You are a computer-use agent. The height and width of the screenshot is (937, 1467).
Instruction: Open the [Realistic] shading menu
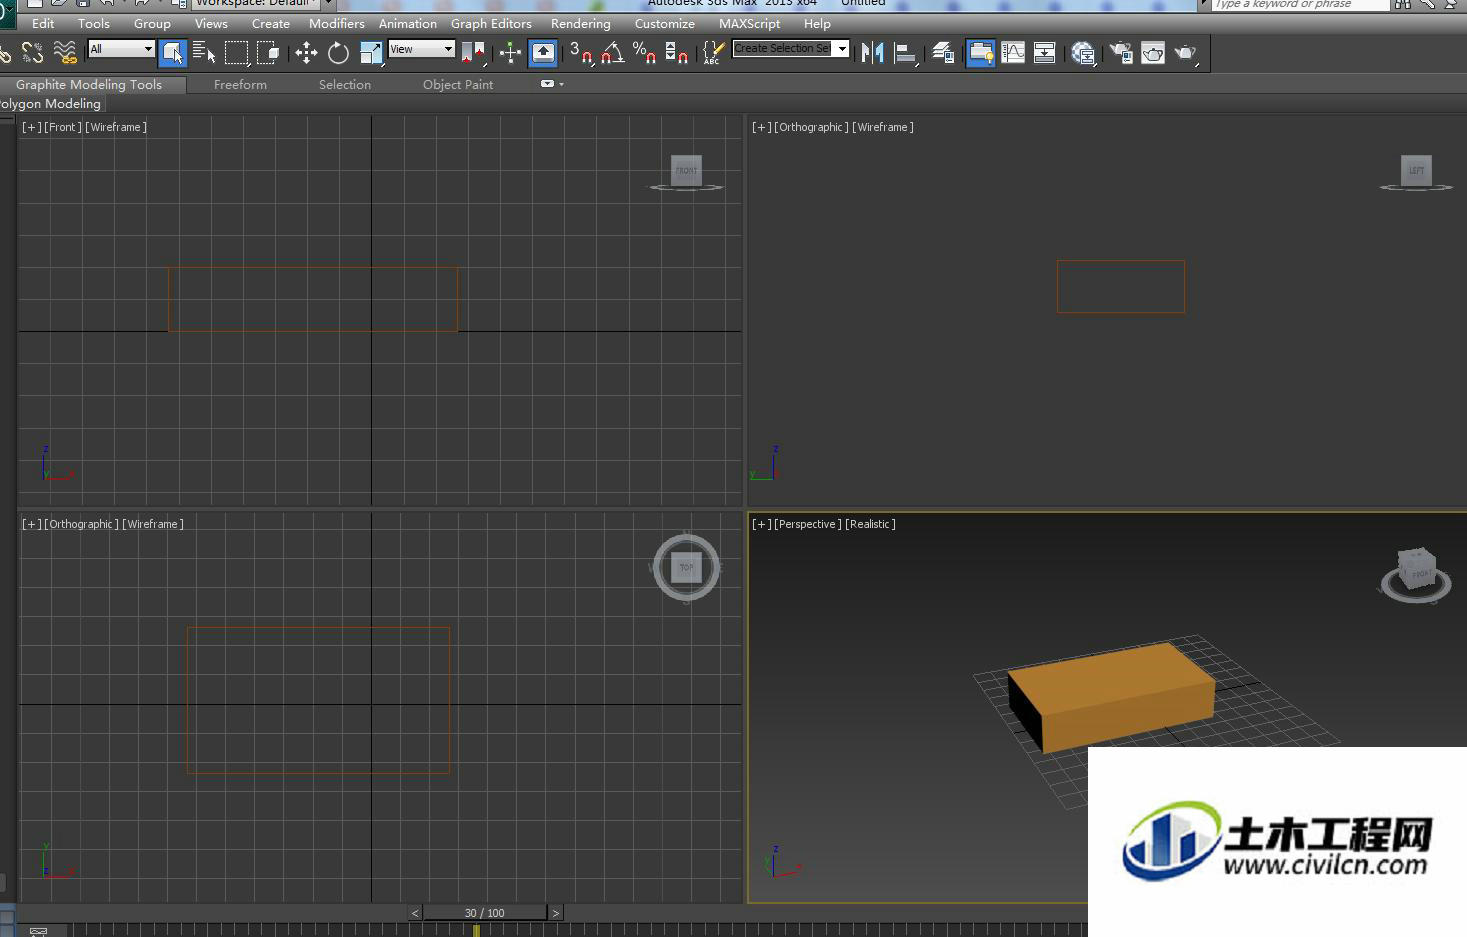[870, 524]
